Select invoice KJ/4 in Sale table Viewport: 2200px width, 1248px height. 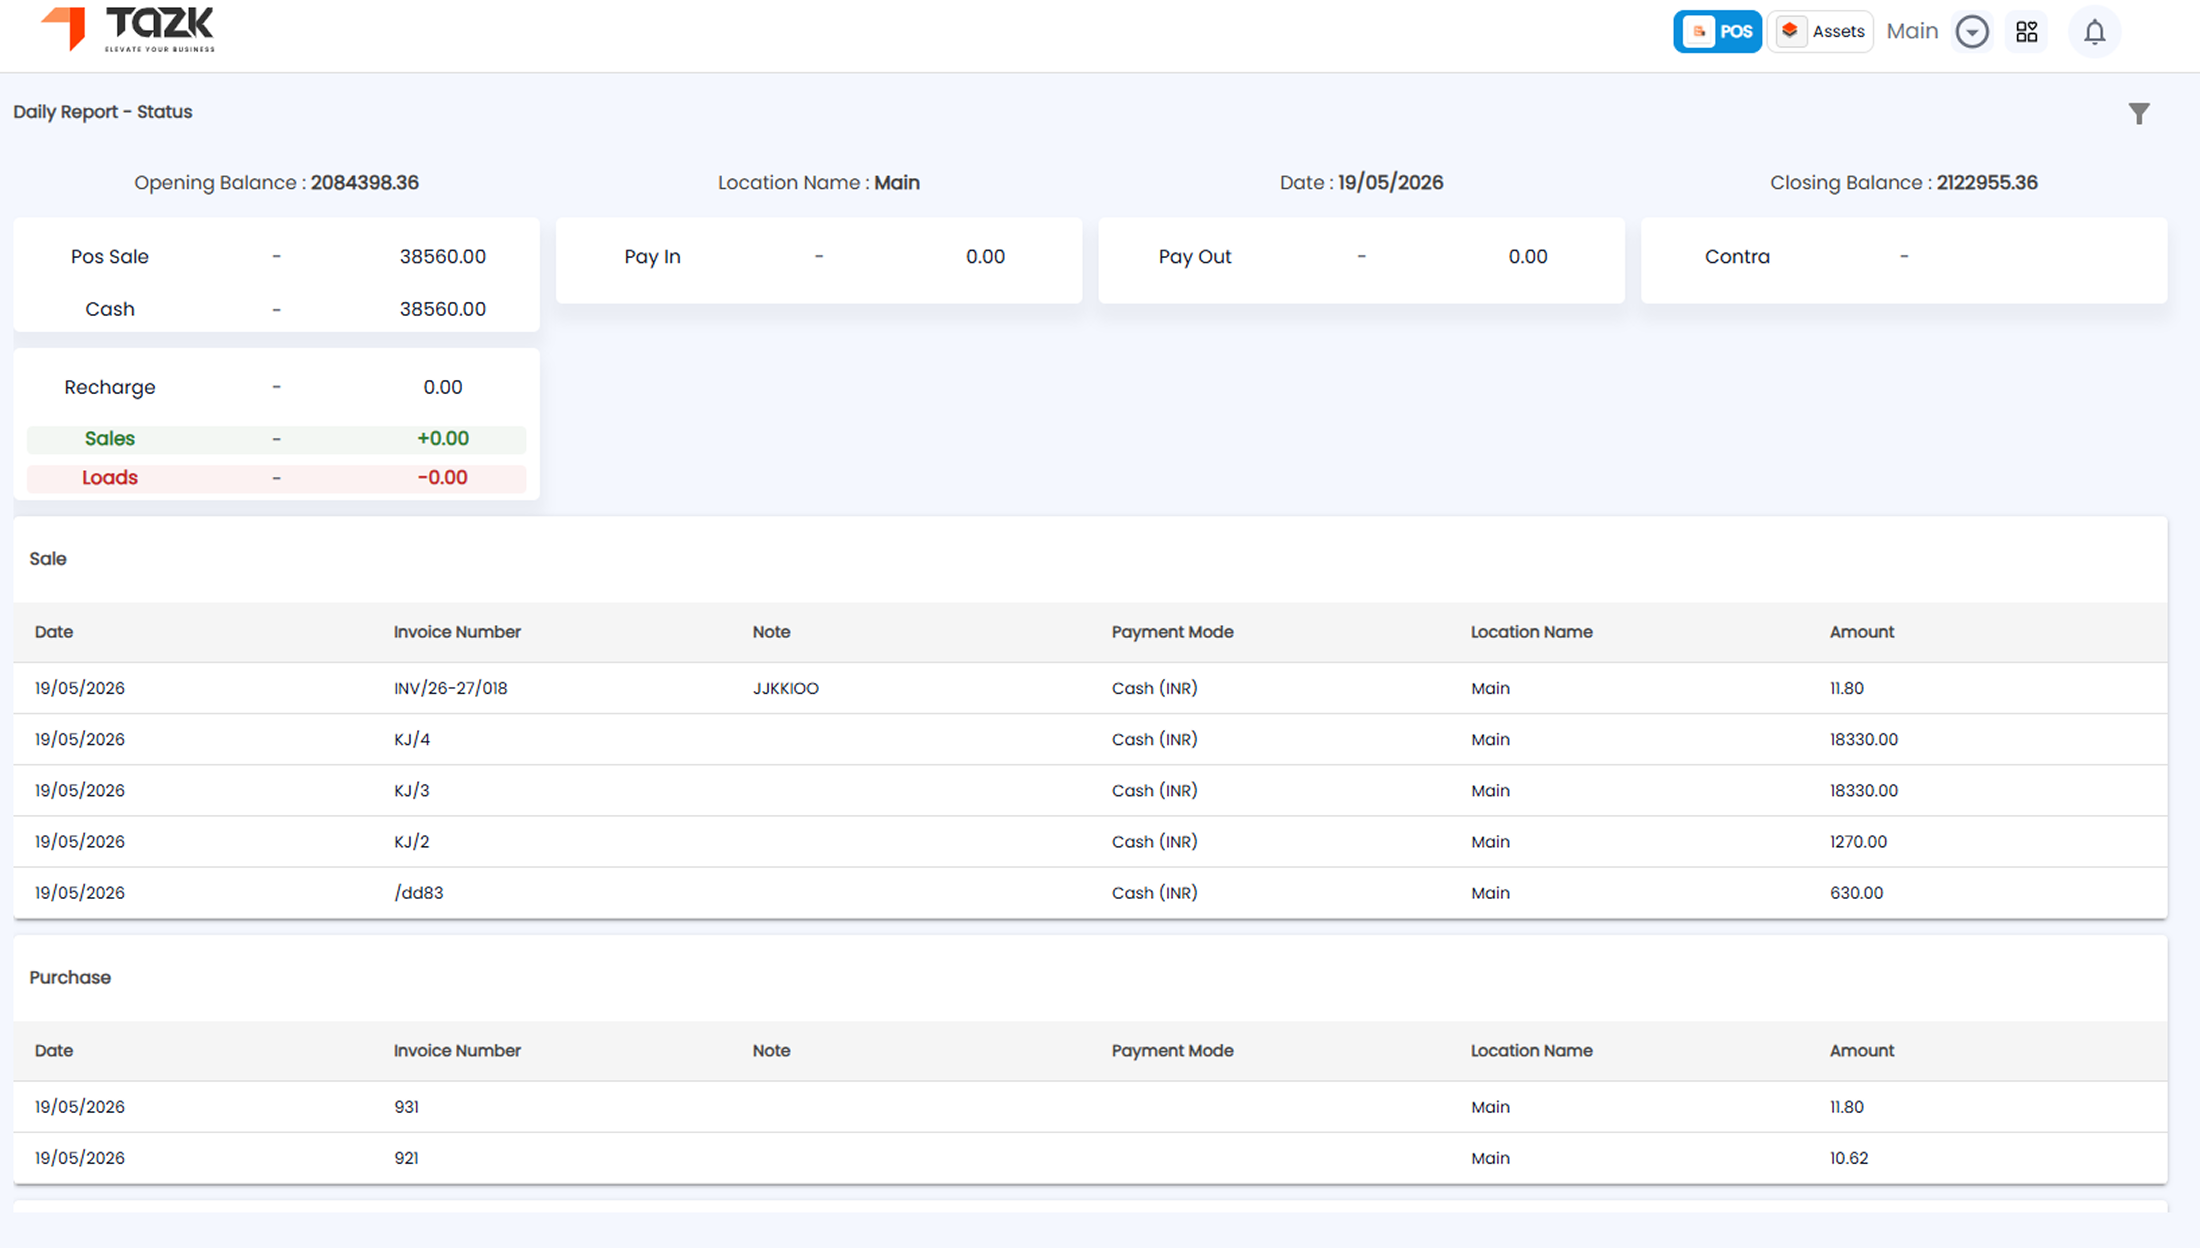pos(412,739)
